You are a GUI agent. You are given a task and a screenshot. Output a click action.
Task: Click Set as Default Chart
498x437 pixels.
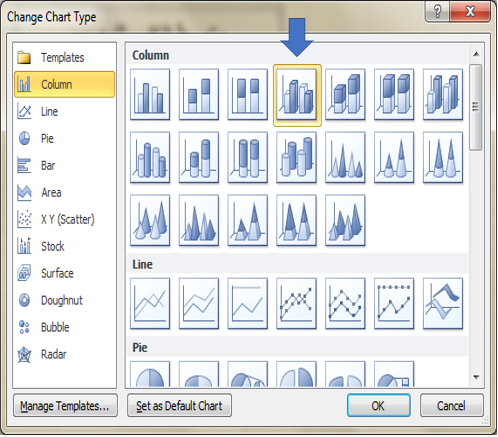(179, 406)
